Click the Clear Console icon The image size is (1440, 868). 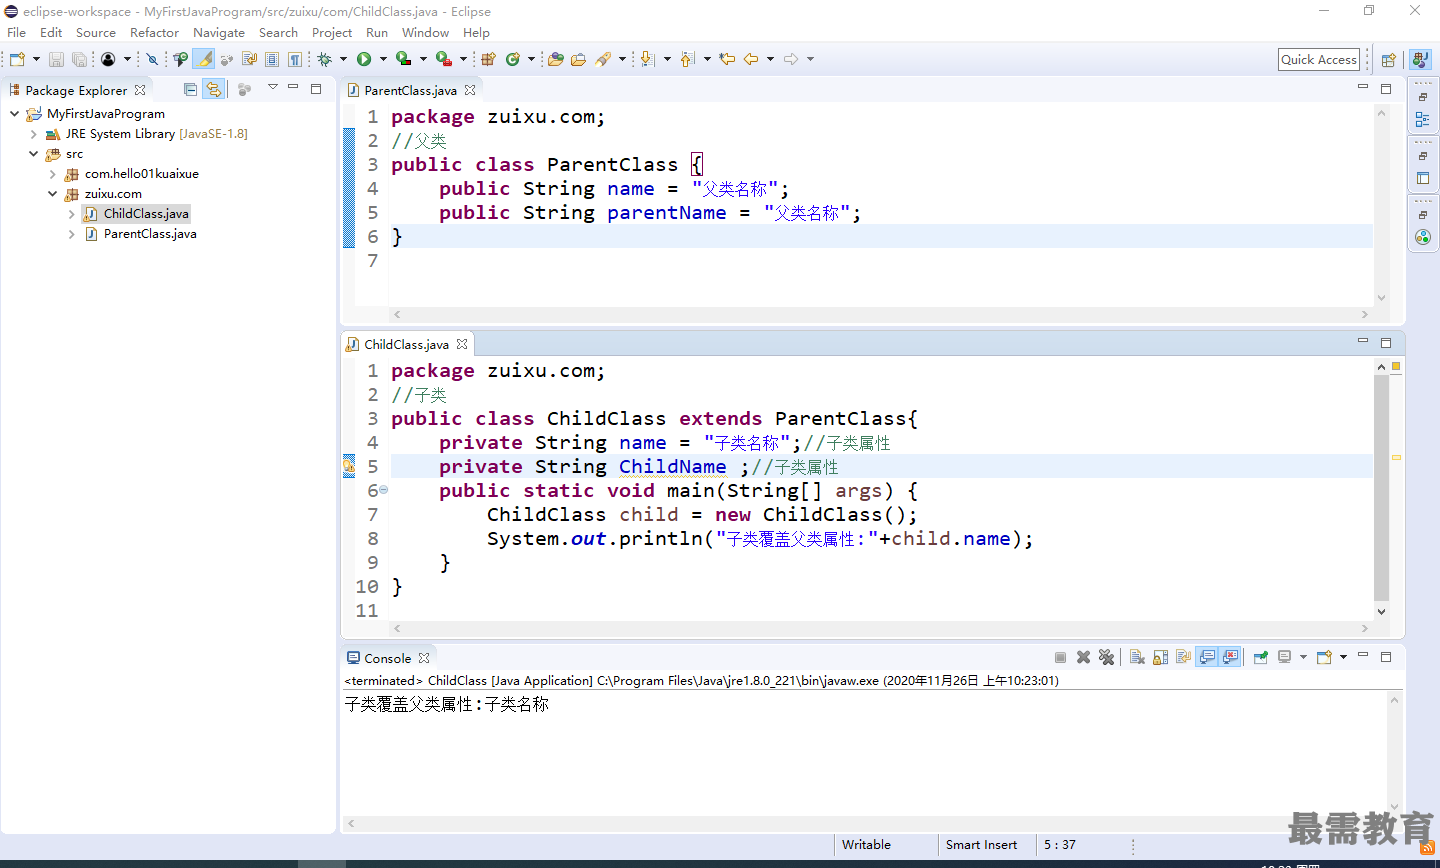pyautogui.click(x=1137, y=657)
